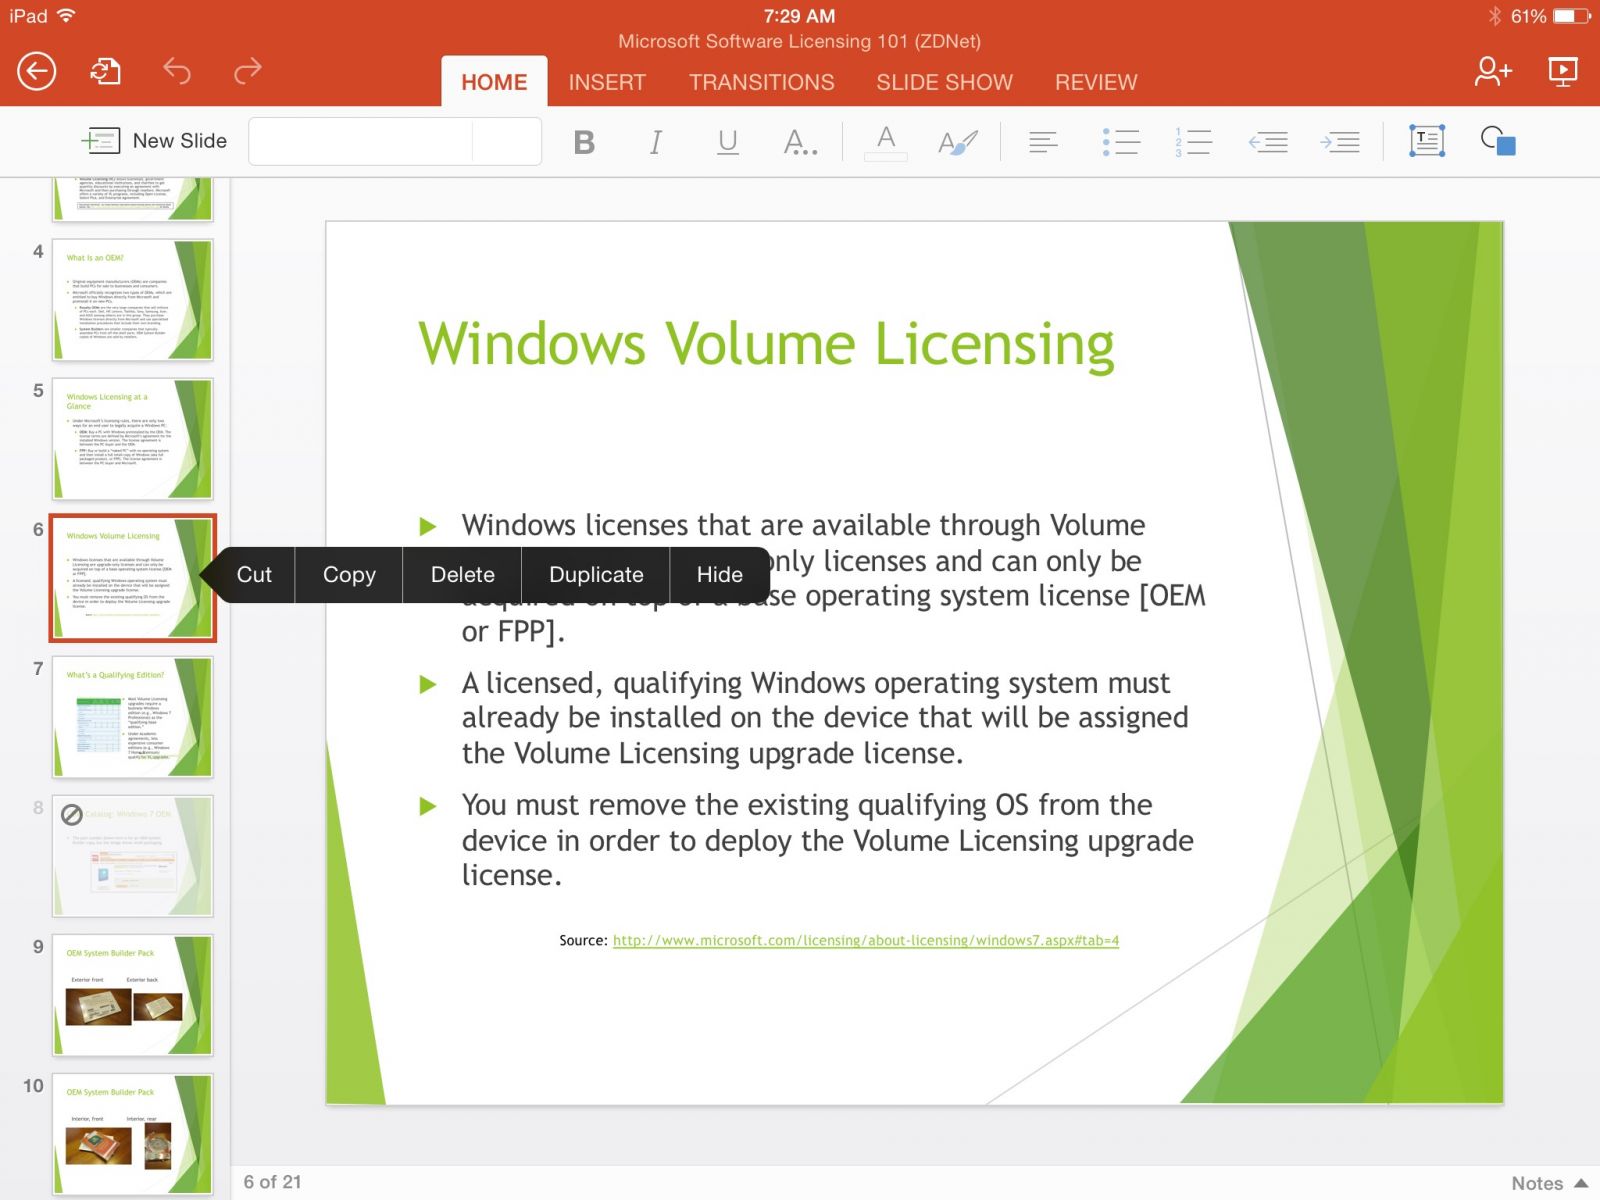Choose Delete from the popup menu
Image resolution: width=1600 pixels, height=1200 pixels.
click(462, 575)
